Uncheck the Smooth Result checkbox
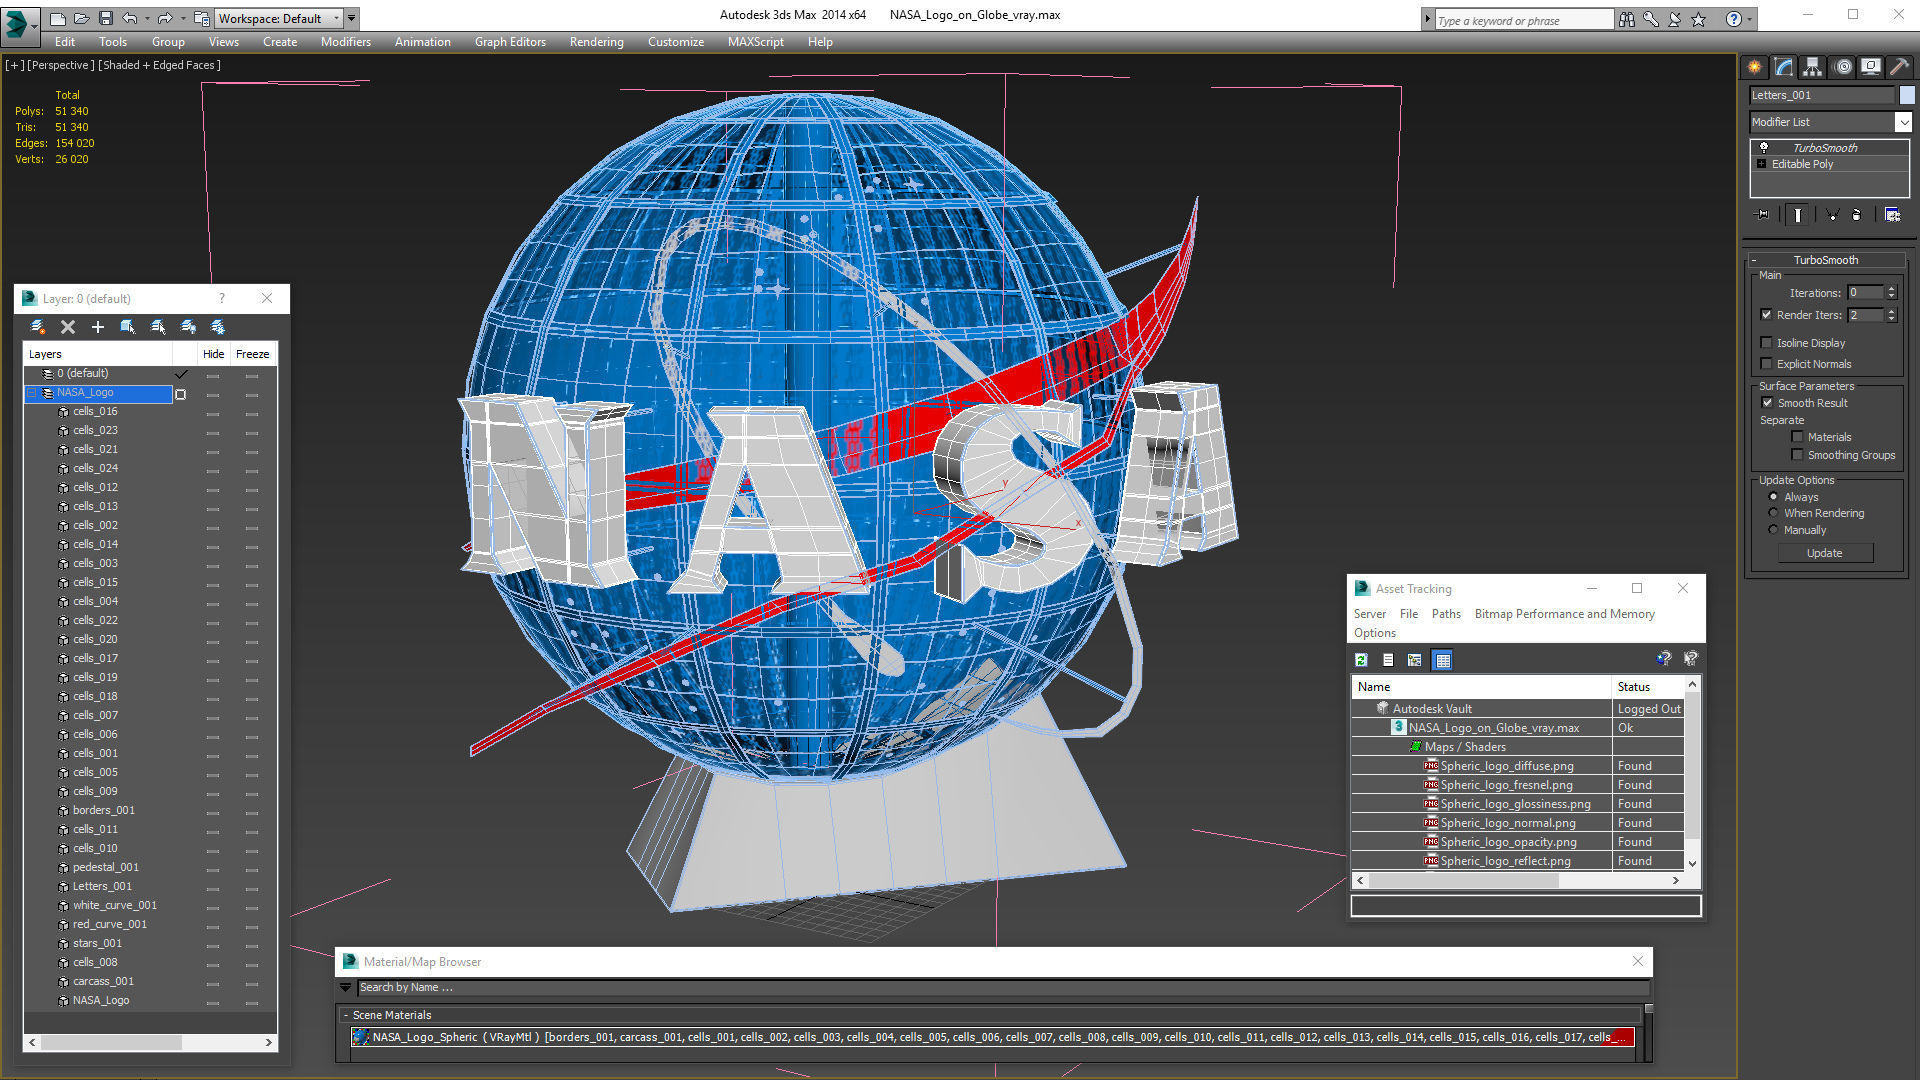Image resolution: width=1920 pixels, height=1080 pixels. click(x=1767, y=403)
